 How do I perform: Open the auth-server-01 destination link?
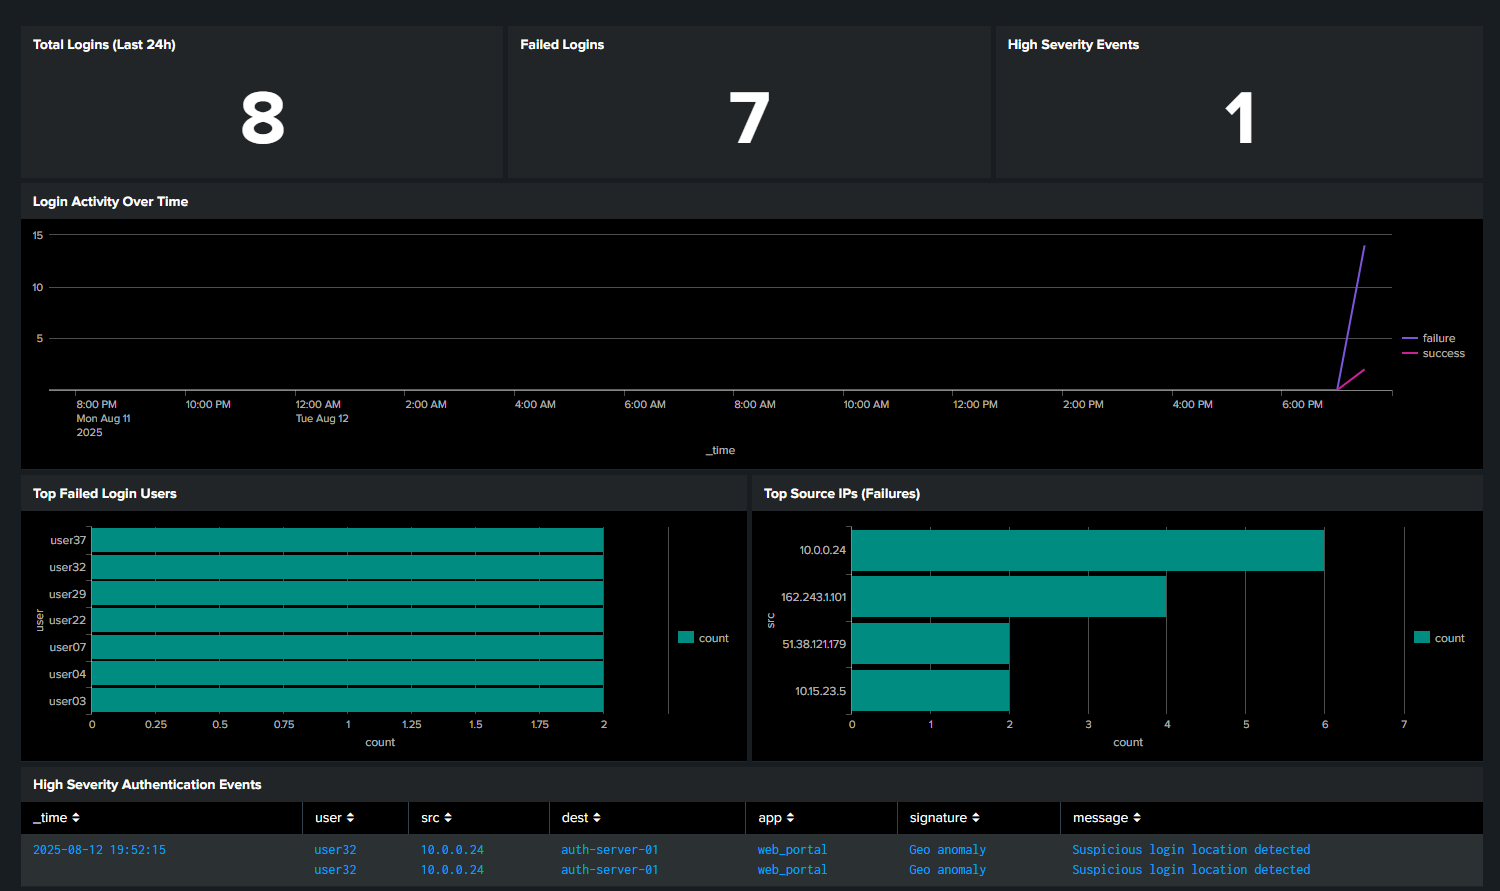pyautogui.click(x=610, y=849)
